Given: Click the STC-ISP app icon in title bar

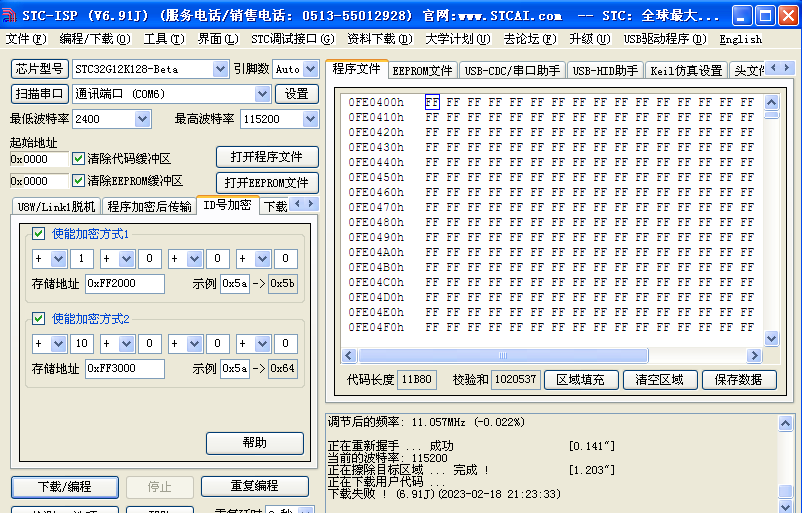Looking at the screenshot, I should [9, 15].
